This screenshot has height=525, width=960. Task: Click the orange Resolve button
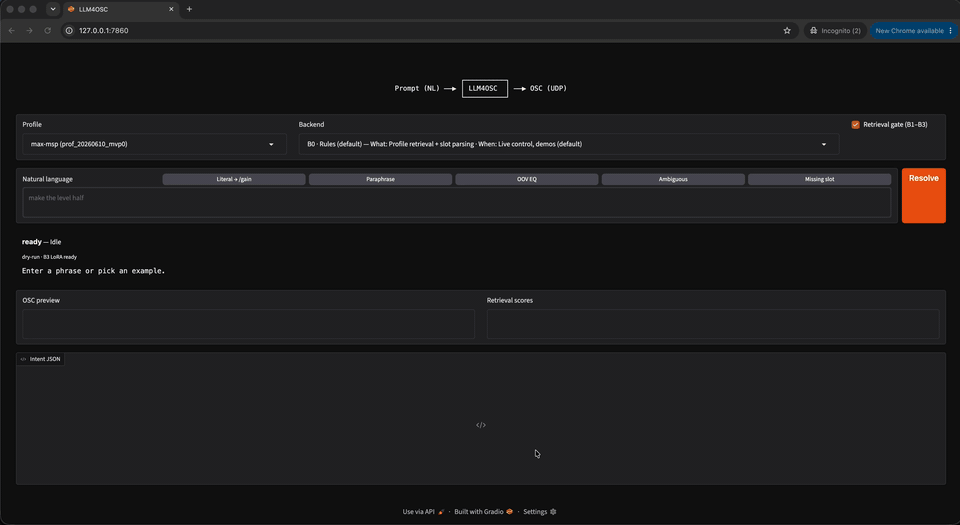923,196
